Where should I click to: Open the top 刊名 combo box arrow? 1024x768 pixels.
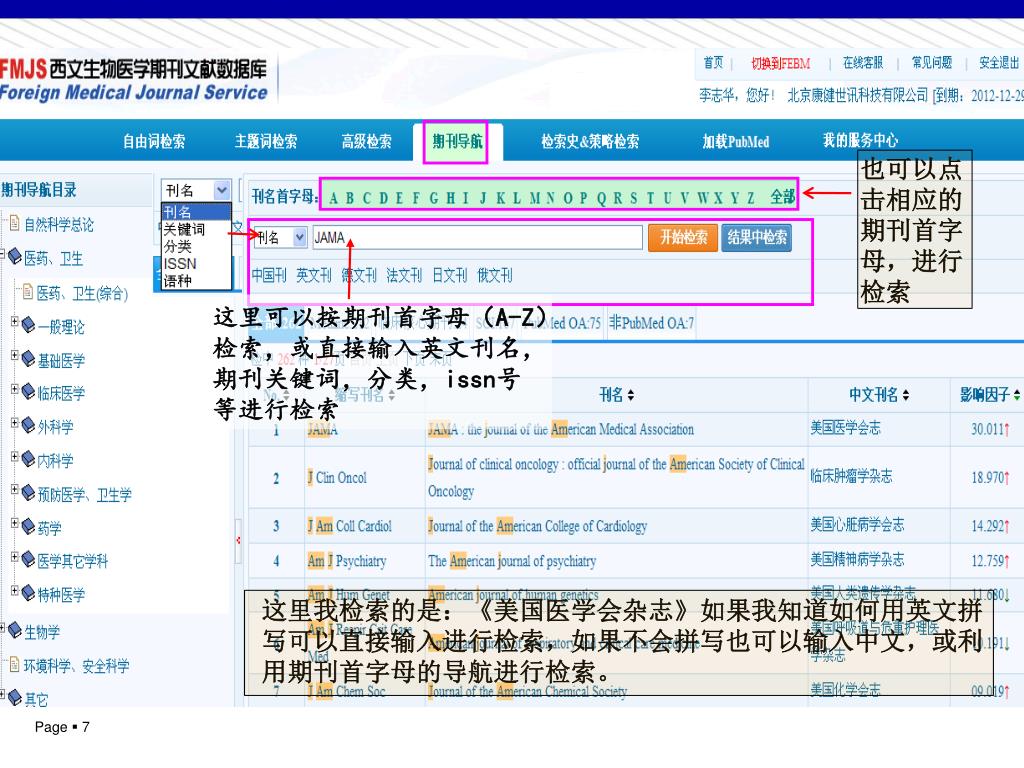pos(222,190)
